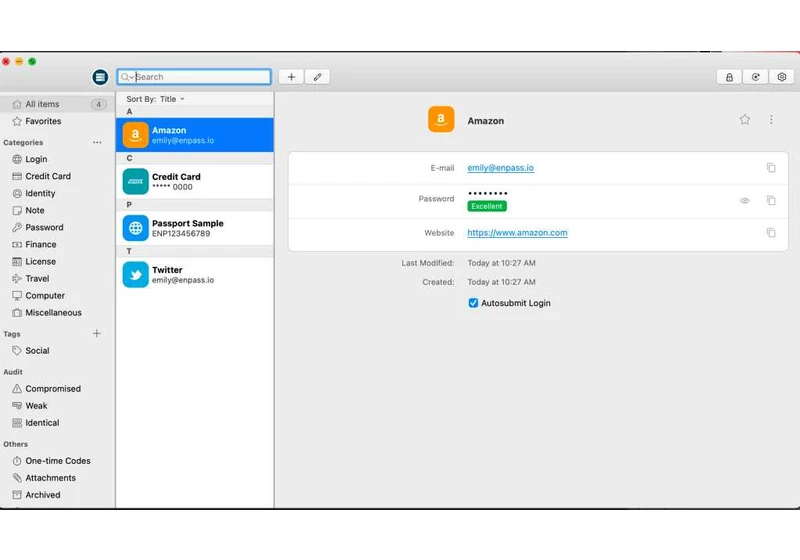Select the Travel category
The height and width of the screenshot is (560, 800).
pos(57,278)
